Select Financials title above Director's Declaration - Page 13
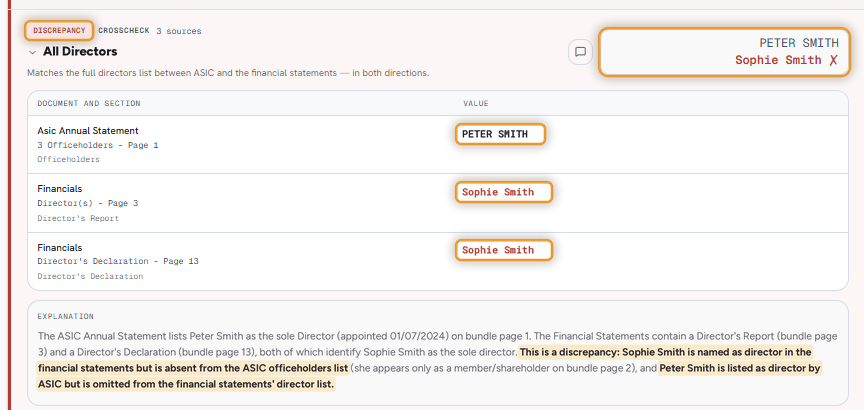 pyautogui.click(x=60, y=247)
